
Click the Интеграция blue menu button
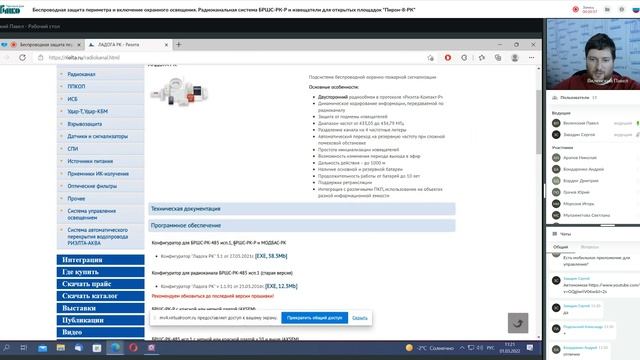point(100,260)
